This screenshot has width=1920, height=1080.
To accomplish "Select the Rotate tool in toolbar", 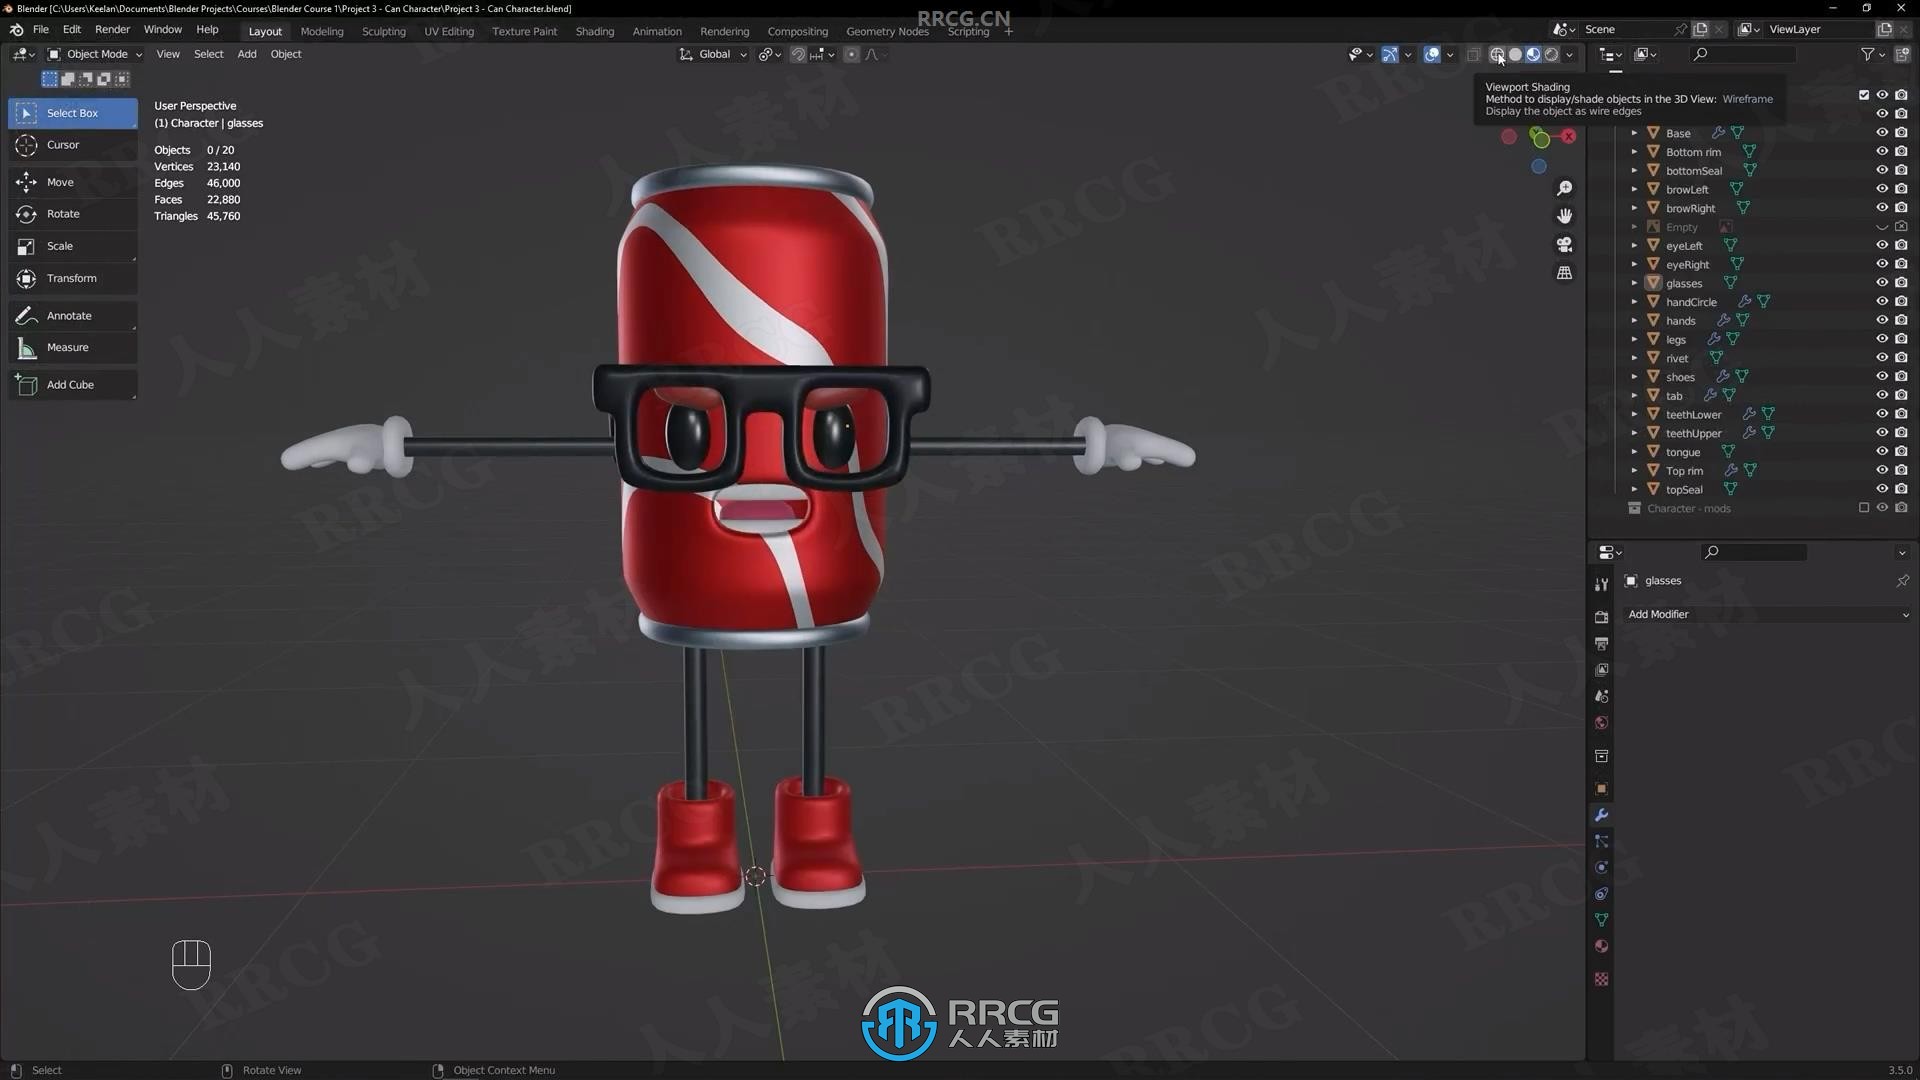I will [62, 212].
